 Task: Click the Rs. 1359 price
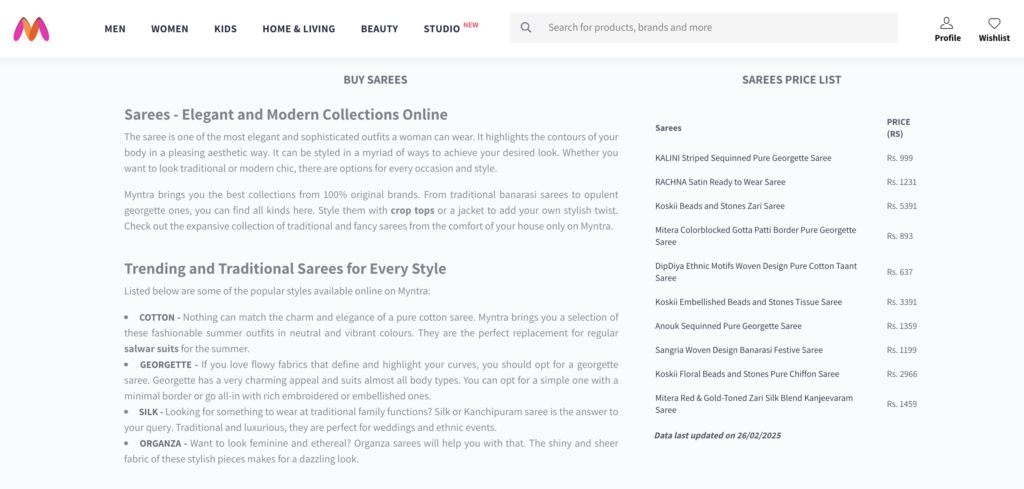[x=902, y=326]
